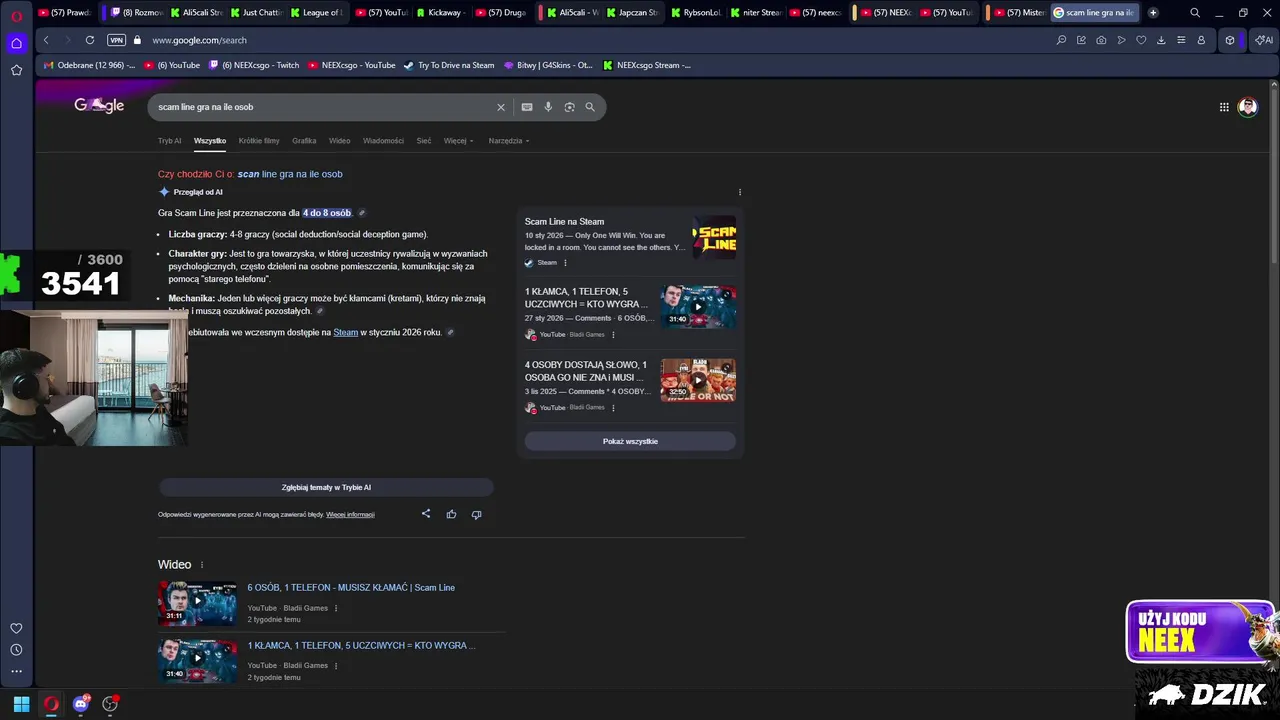Open NEEXcsgo - Twitch bookmark
Viewport: 1280px width, 720px height.
click(254, 65)
